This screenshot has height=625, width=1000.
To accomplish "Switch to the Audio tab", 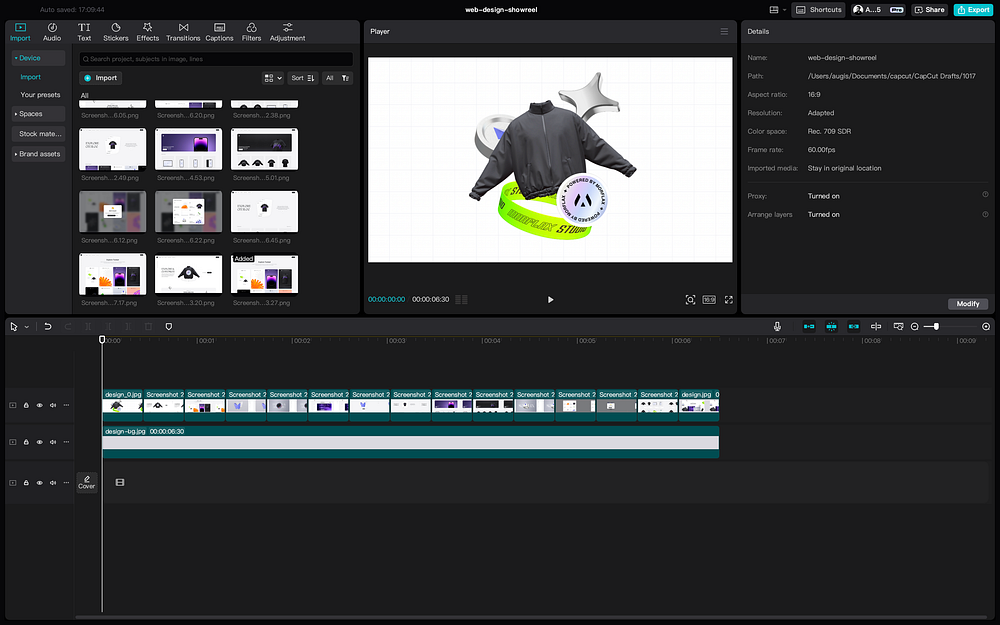I will pyautogui.click(x=51, y=31).
